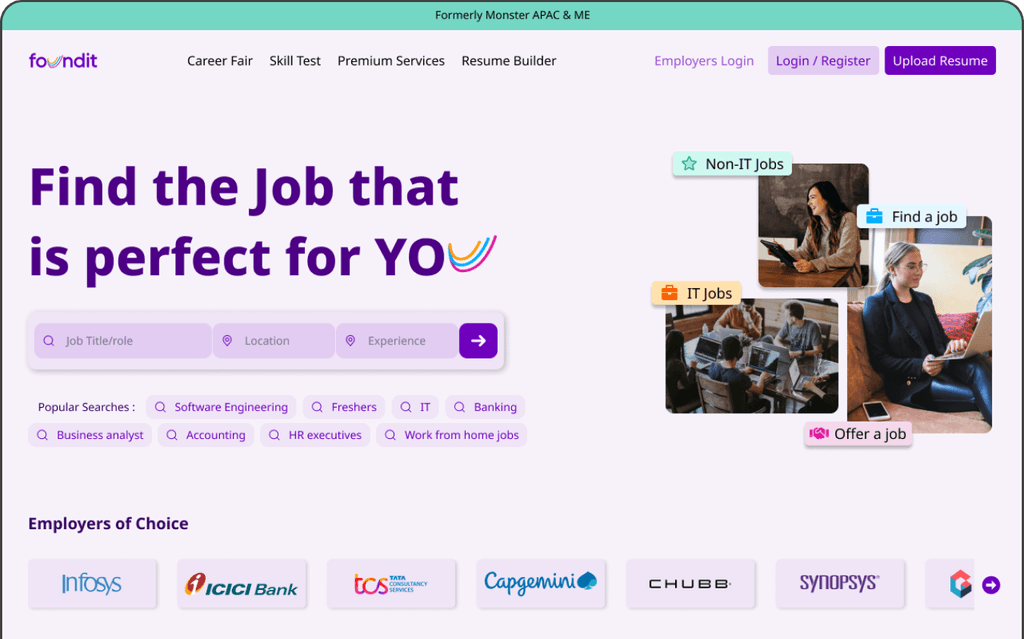The width and height of the screenshot is (1024, 639).
Task: Choose the Work from home jobs chip
Action: tap(451, 435)
